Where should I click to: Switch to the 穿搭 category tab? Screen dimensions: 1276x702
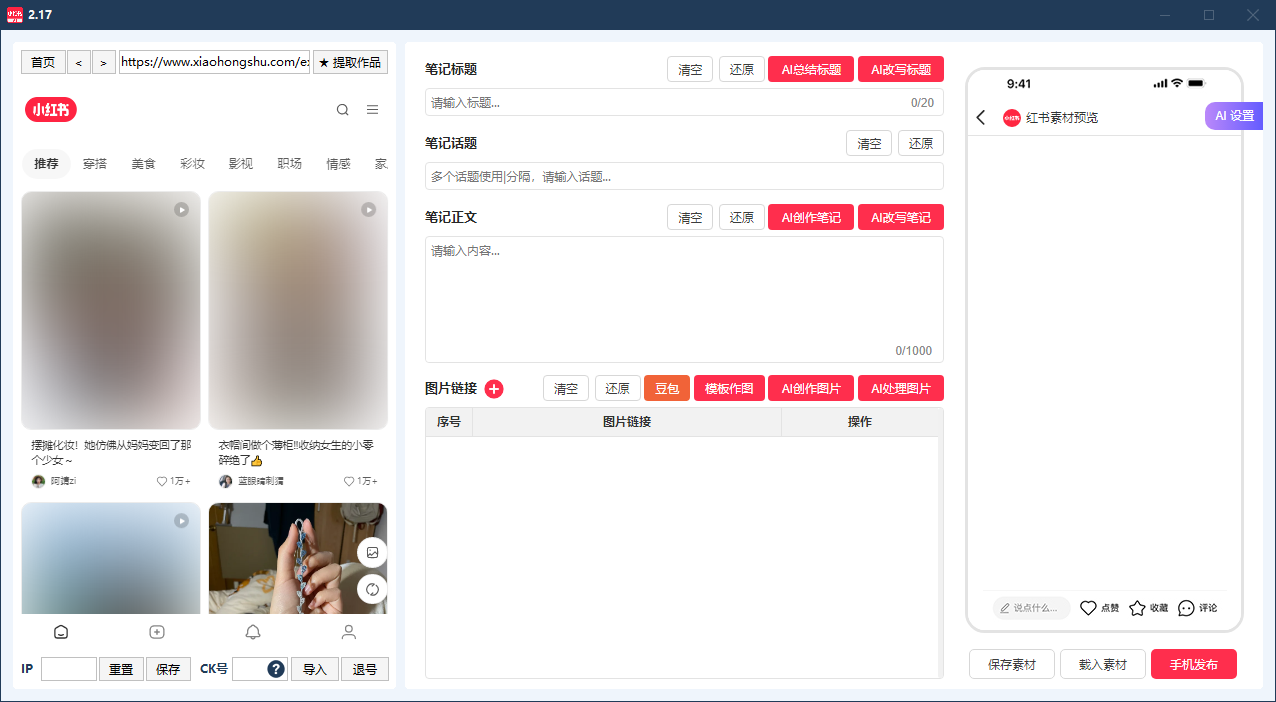pos(94,163)
